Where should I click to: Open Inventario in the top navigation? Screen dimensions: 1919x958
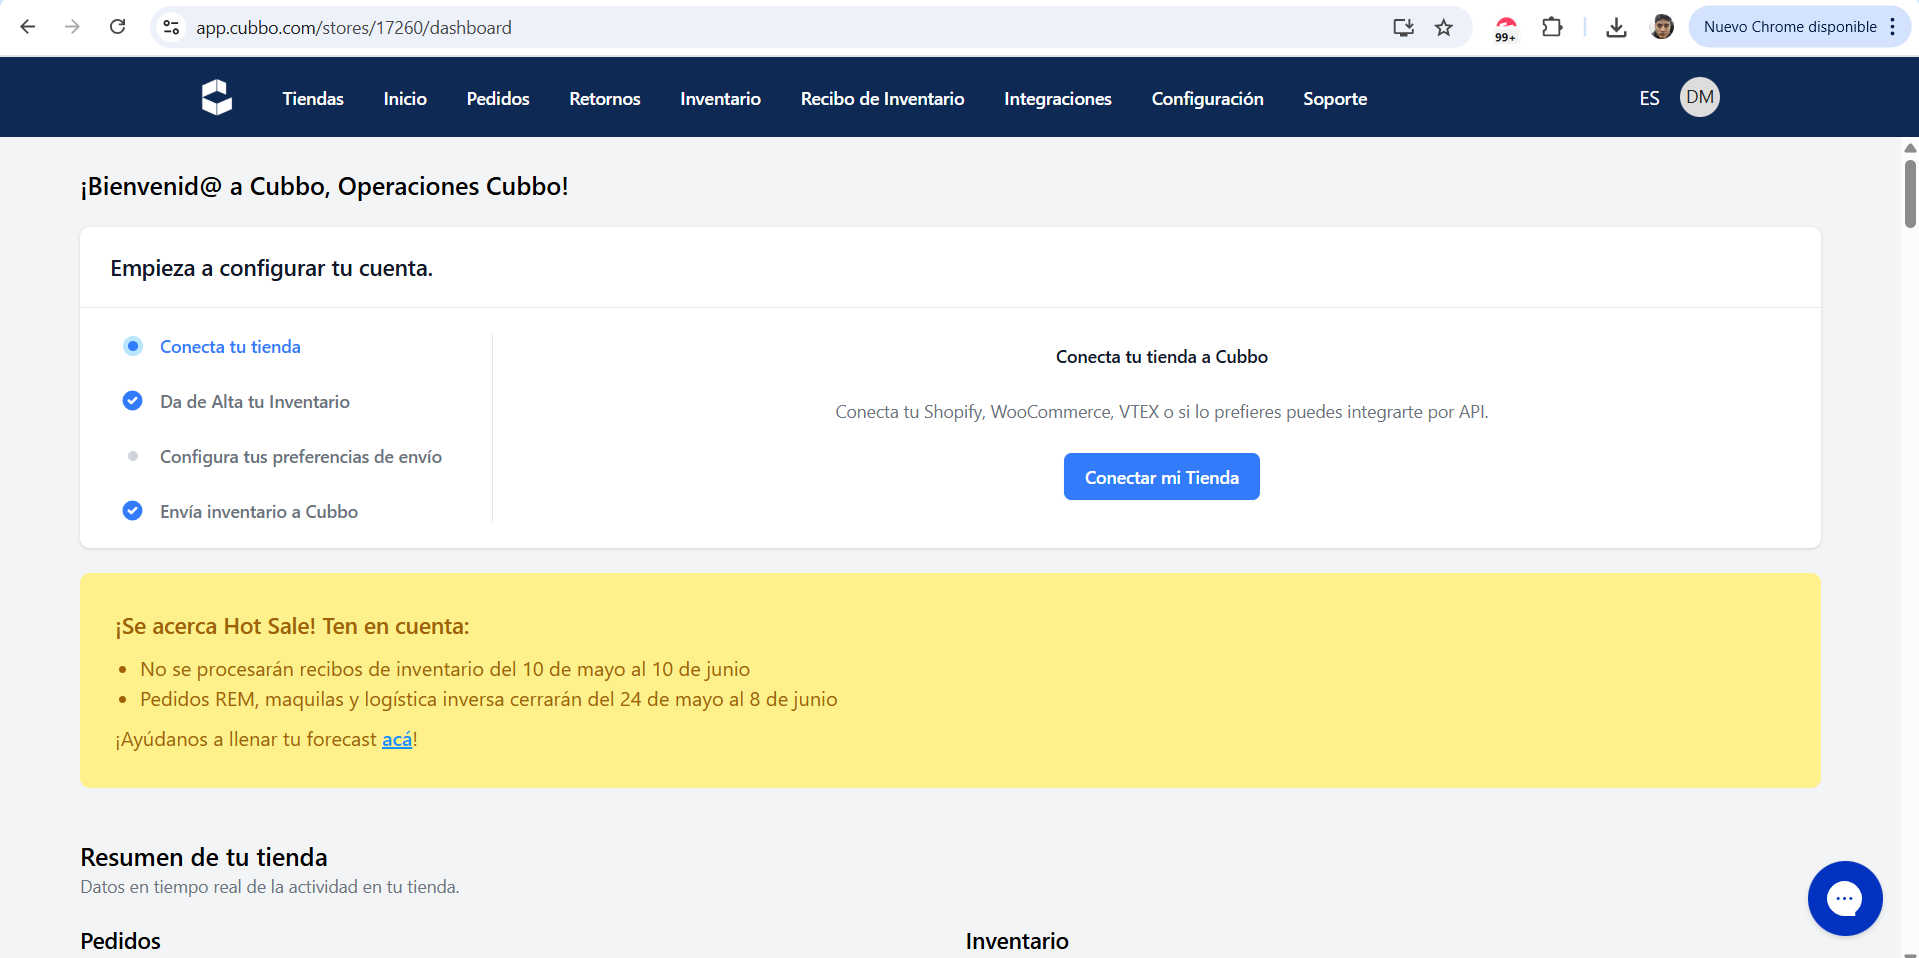click(x=720, y=98)
